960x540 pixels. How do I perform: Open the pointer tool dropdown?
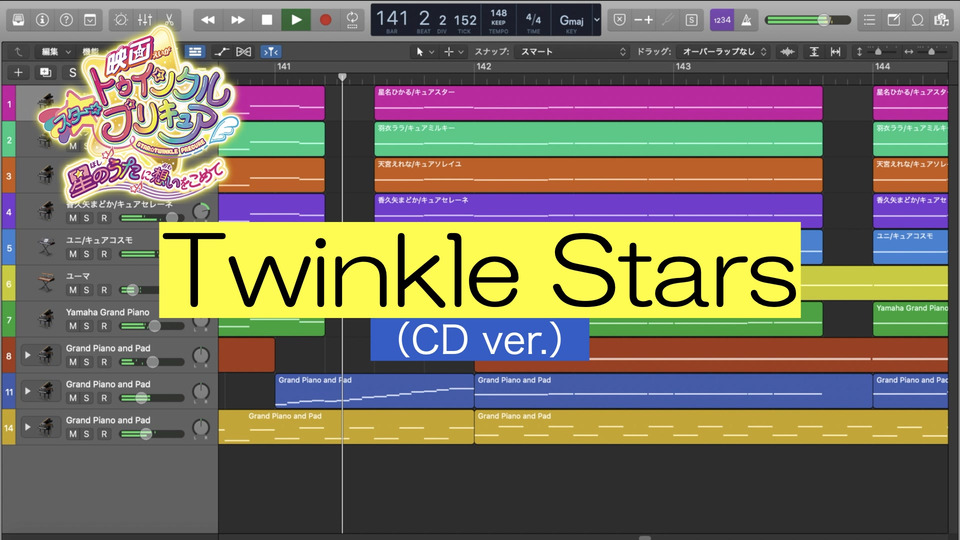pos(425,52)
